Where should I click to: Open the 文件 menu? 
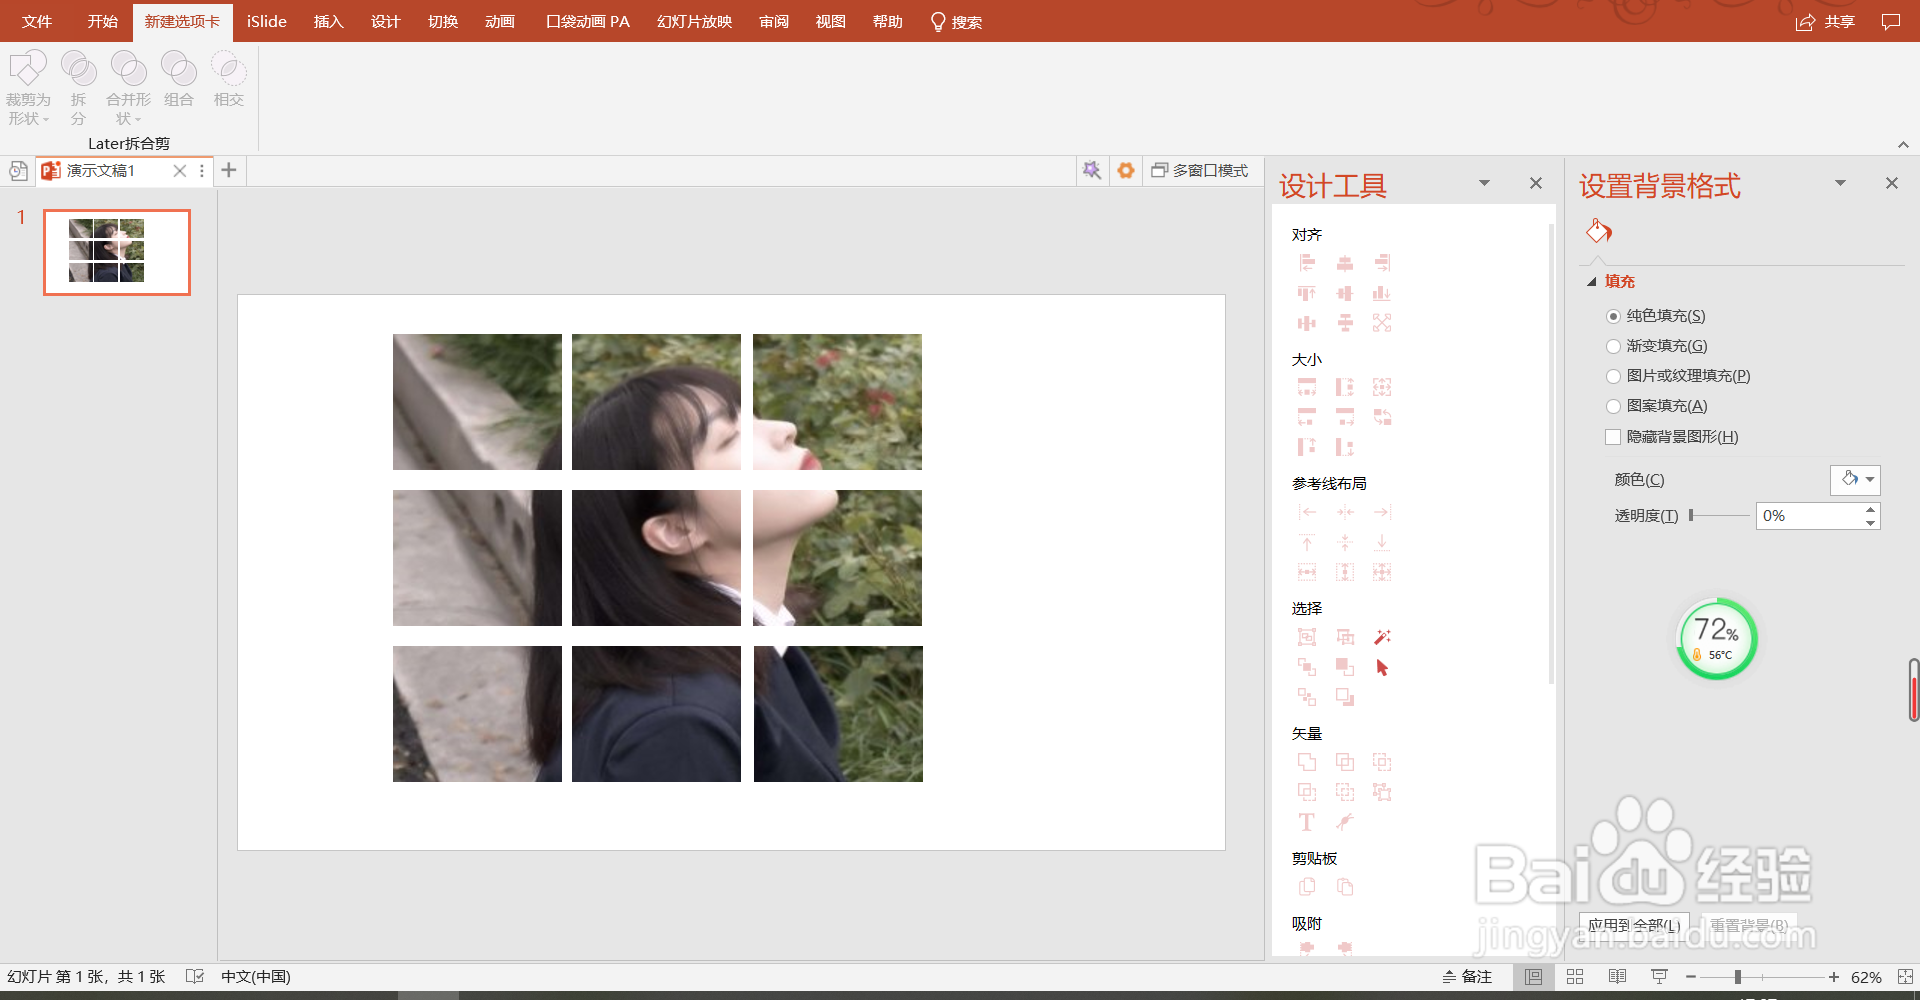point(37,22)
